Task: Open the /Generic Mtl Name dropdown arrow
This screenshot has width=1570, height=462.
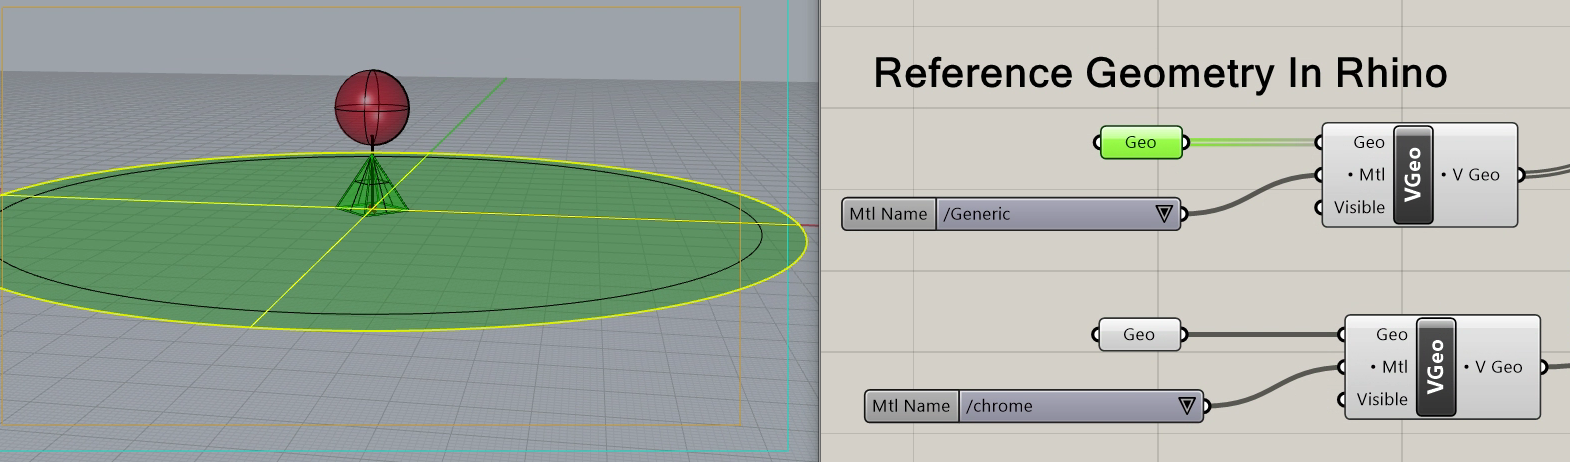Action: (x=1164, y=213)
